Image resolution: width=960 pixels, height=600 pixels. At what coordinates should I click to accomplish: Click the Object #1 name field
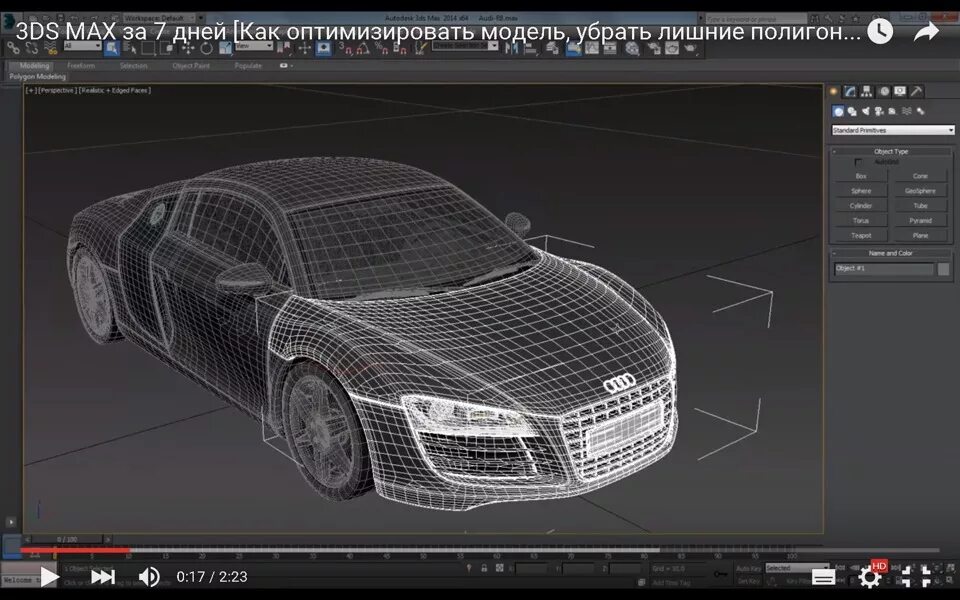884,269
